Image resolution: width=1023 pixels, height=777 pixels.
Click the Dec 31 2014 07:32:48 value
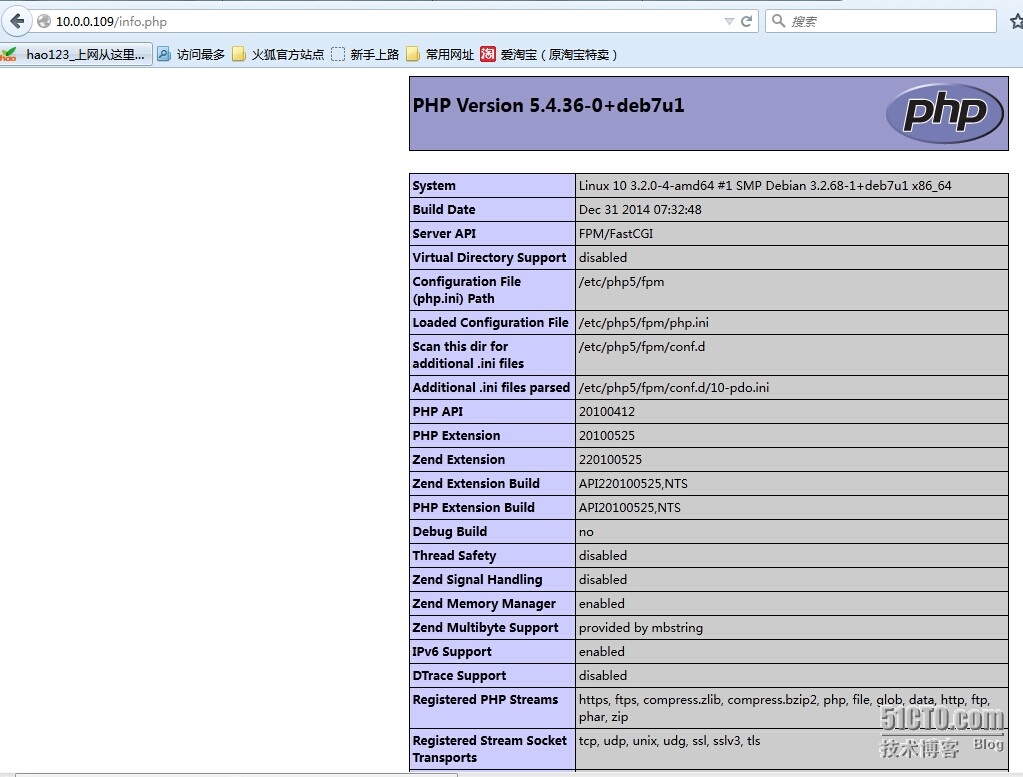(x=640, y=209)
